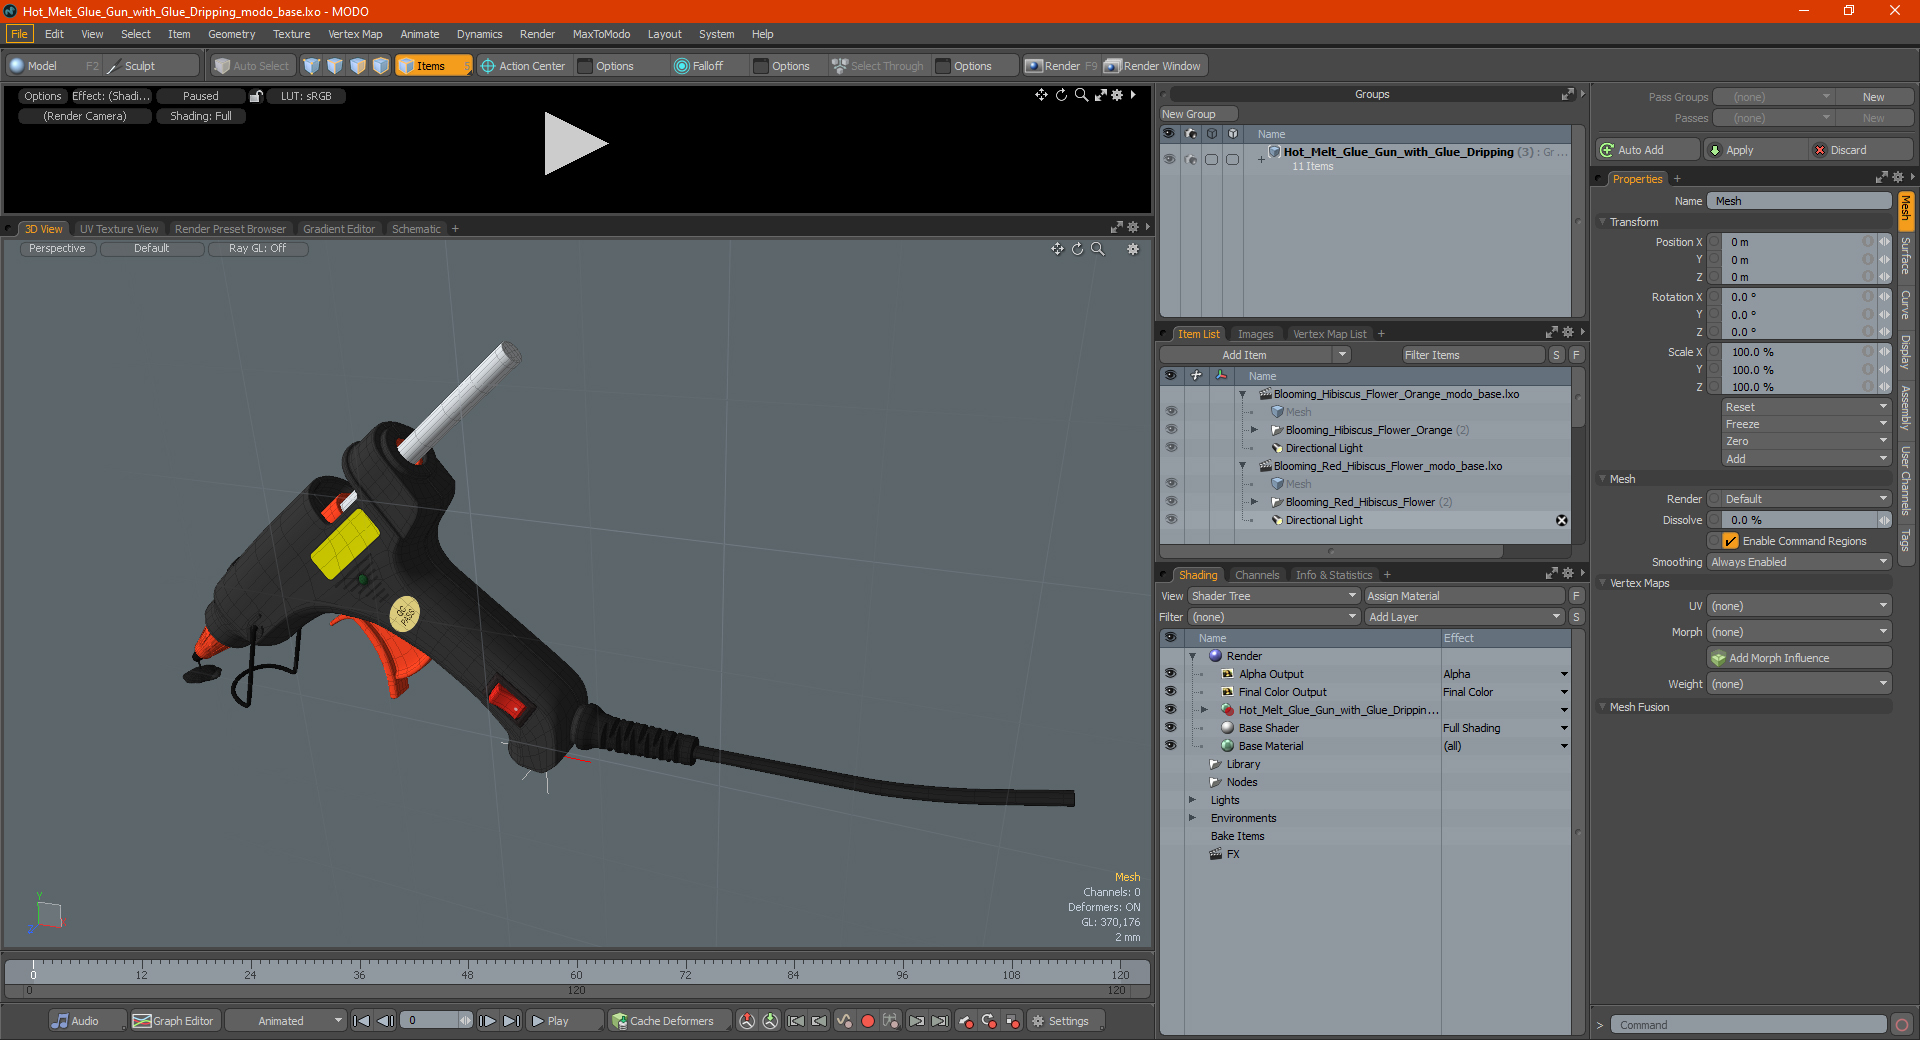The height and width of the screenshot is (1040, 1920).
Task: Toggle visibility of Blooming_Hibiscus_Flower_Orange item
Action: tap(1171, 430)
